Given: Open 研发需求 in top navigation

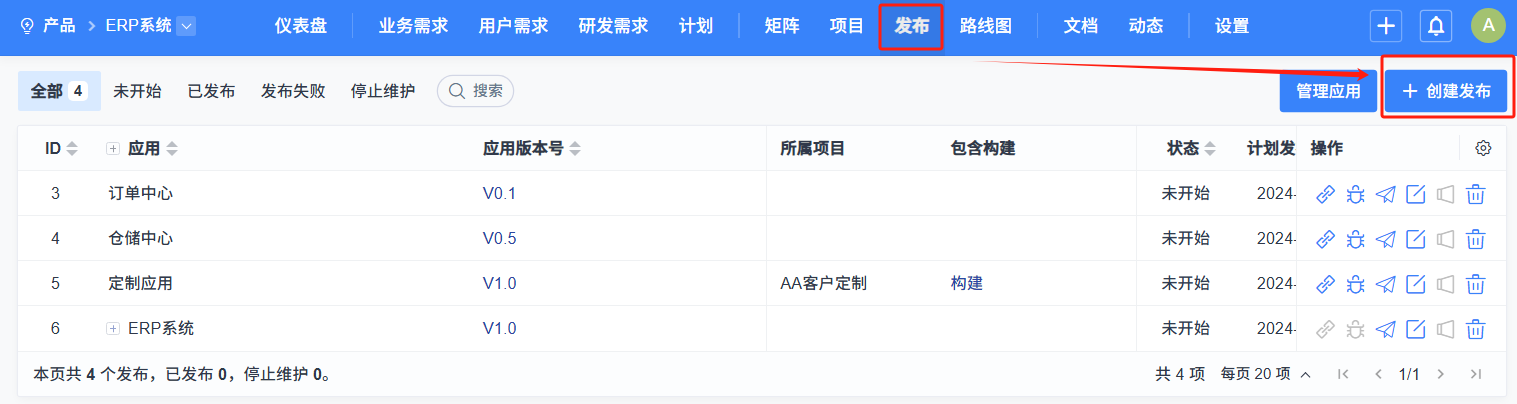Looking at the screenshot, I should click(x=614, y=27).
